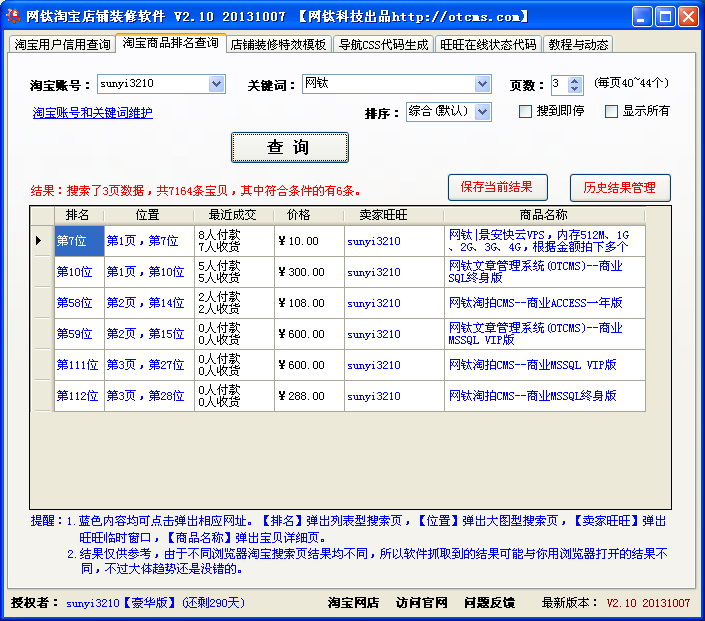
Task: Click ranking cell 第59位
Action: coord(79,334)
